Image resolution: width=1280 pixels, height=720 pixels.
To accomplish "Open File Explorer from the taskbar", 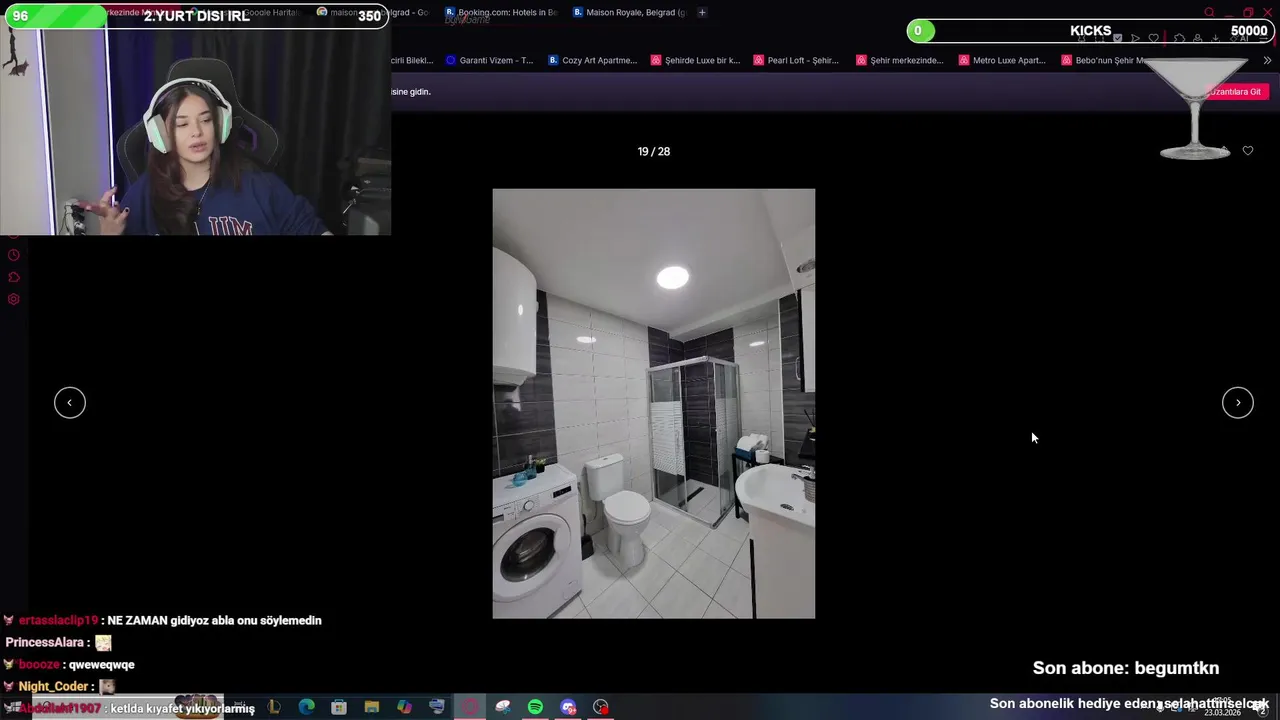I will 372,707.
